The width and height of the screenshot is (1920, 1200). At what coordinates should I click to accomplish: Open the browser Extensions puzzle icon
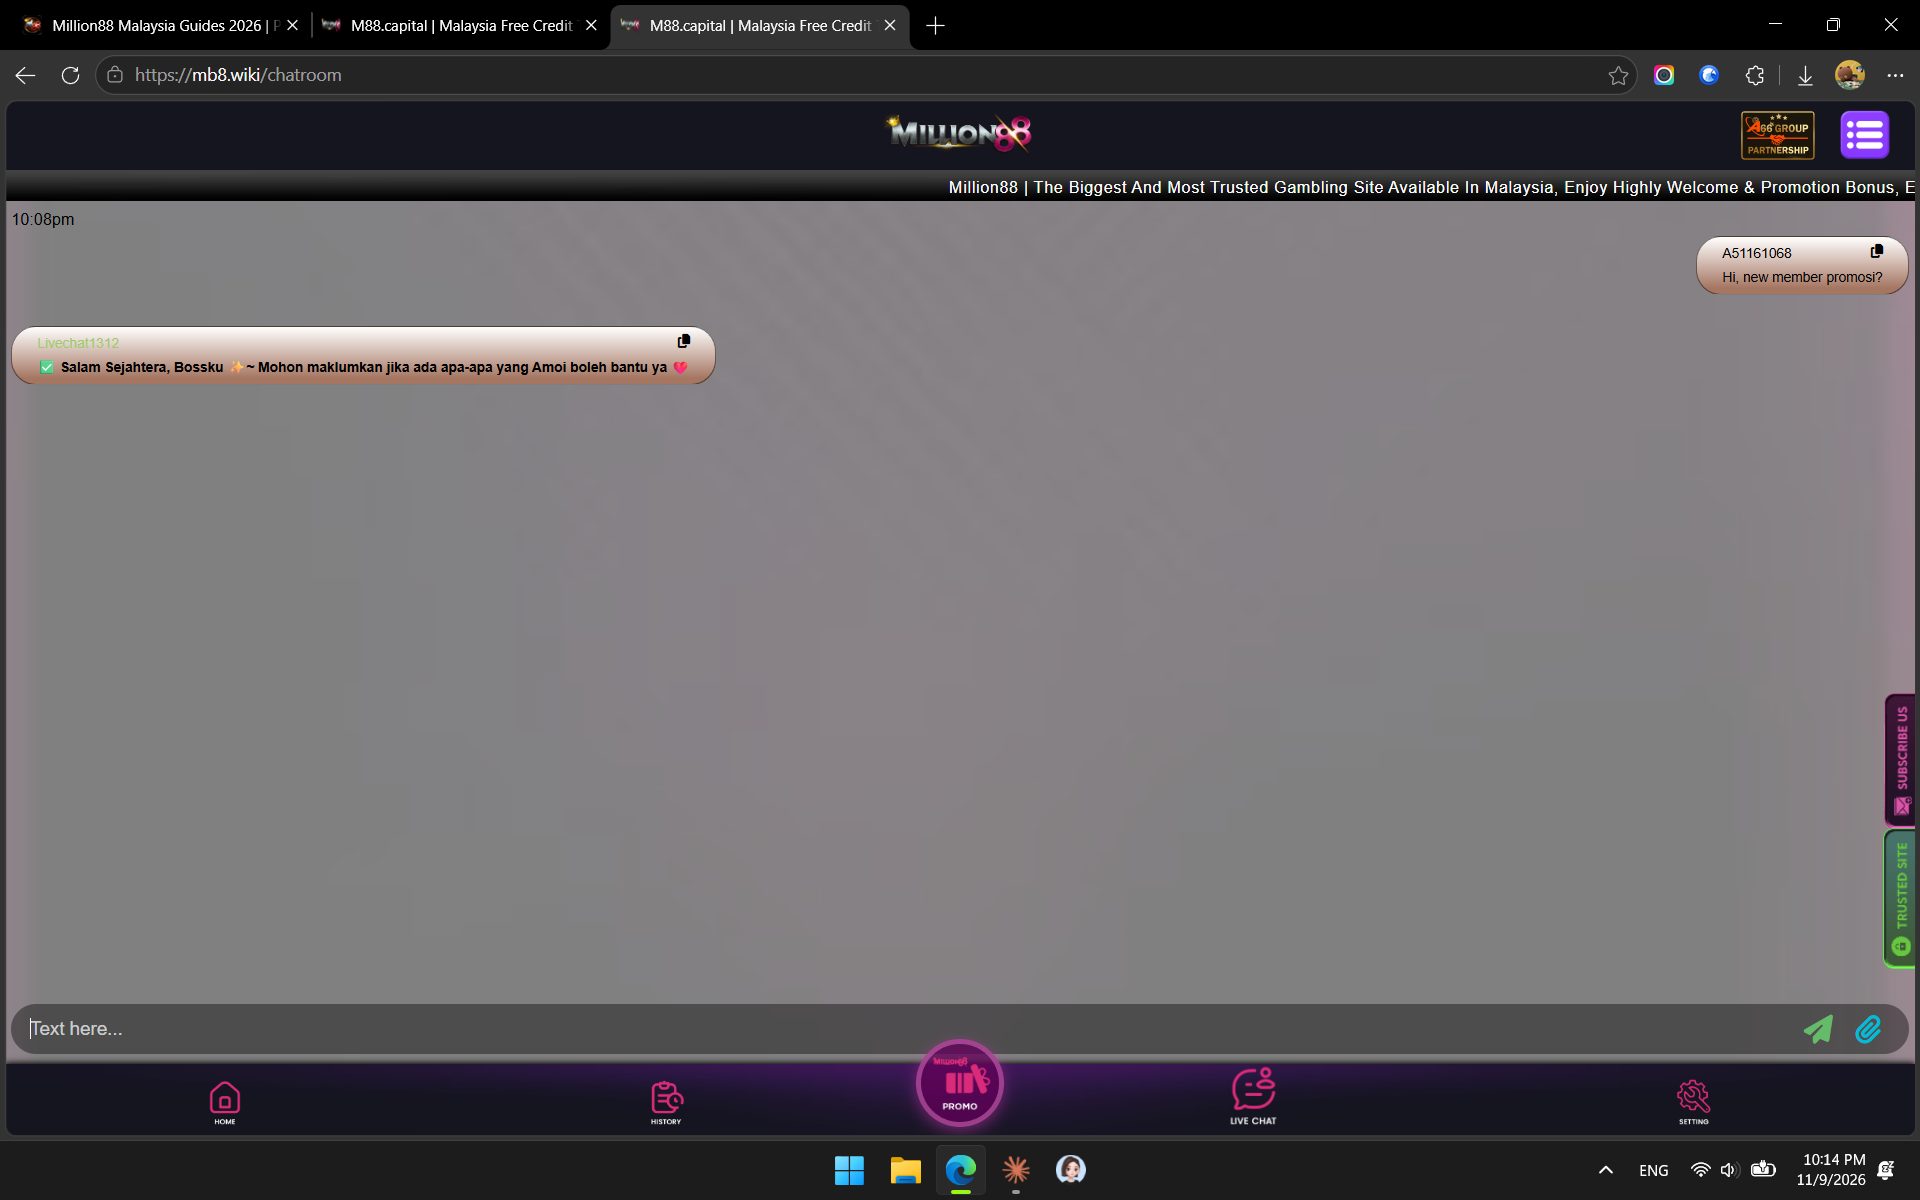click(x=1755, y=75)
